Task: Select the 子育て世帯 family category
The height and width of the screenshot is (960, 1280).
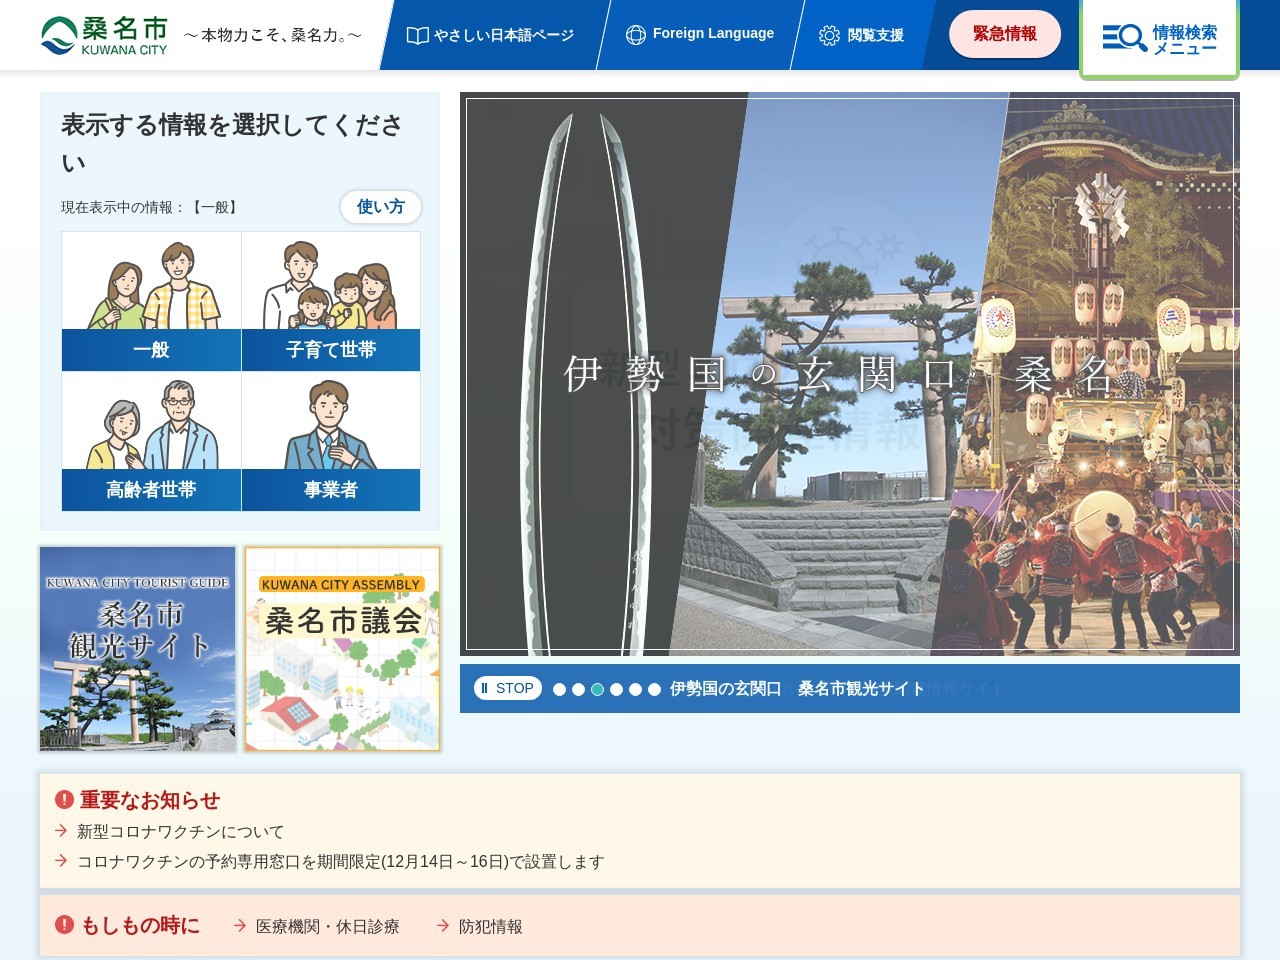Action: pyautogui.click(x=331, y=301)
